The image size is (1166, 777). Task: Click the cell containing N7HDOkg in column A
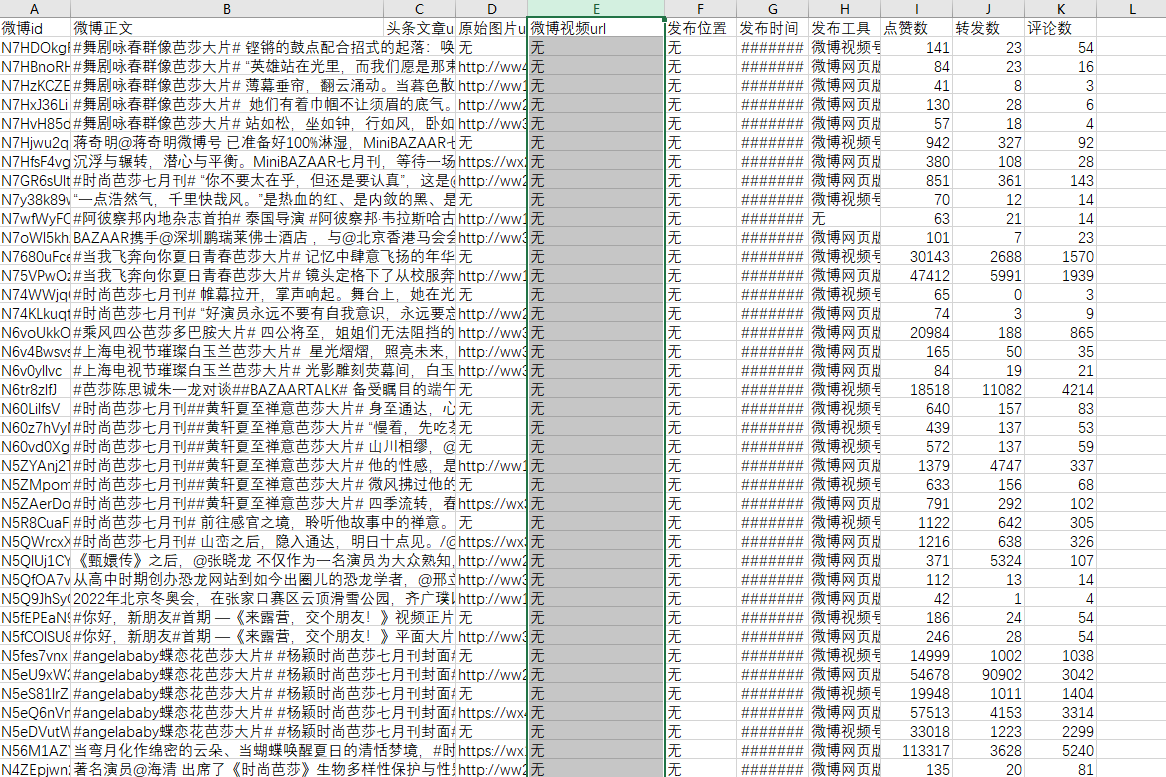pyautogui.click(x=34, y=47)
